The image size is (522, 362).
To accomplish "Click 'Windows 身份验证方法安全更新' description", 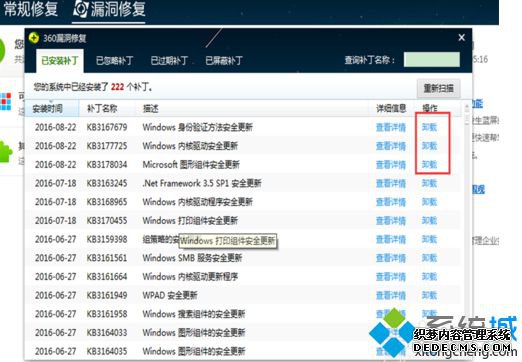I will [197, 127].
